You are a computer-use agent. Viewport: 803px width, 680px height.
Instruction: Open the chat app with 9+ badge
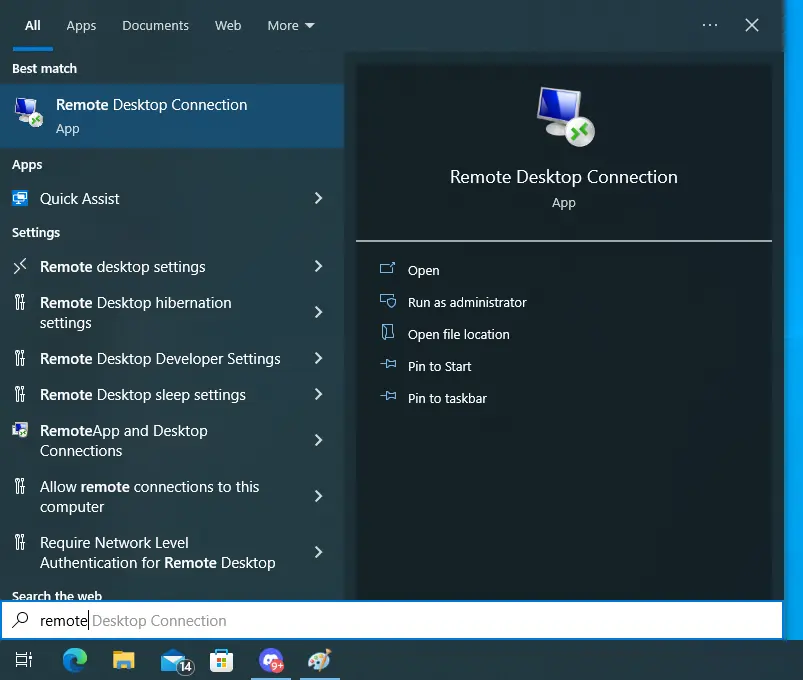coord(271,660)
